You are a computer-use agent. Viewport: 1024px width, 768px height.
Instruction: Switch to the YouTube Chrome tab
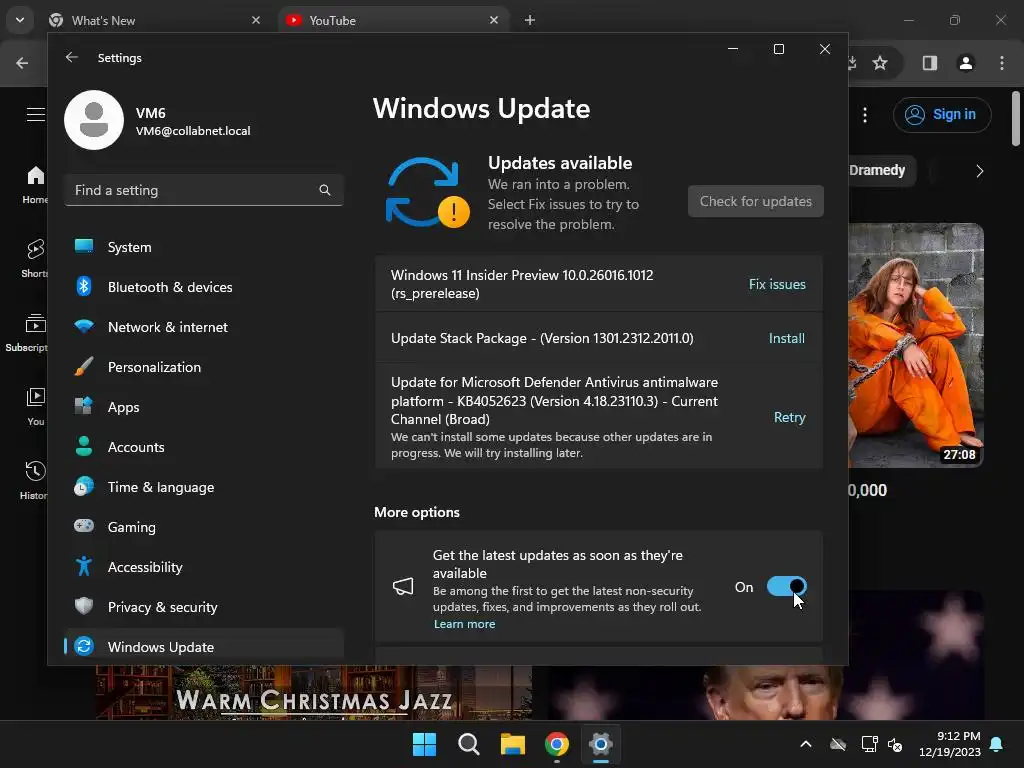pos(394,20)
